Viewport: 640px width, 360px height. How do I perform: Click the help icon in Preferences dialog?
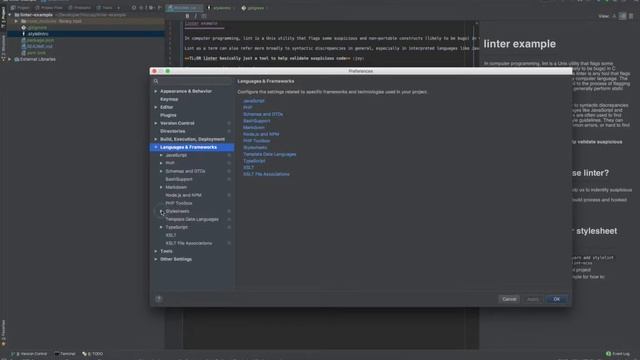coord(159,299)
